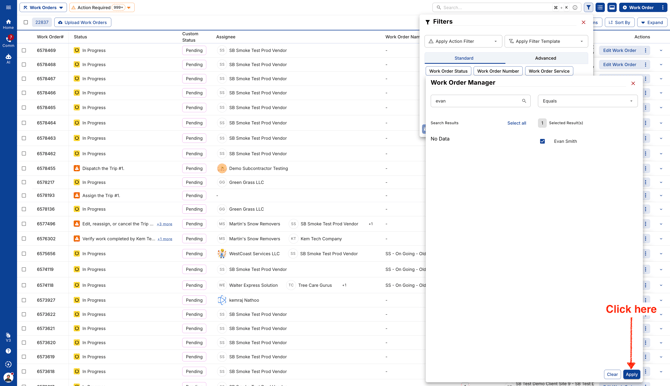The width and height of the screenshot is (670, 386).
Task: Toggle the filter funnel icon in toolbar
Action: [x=588, y=7]
